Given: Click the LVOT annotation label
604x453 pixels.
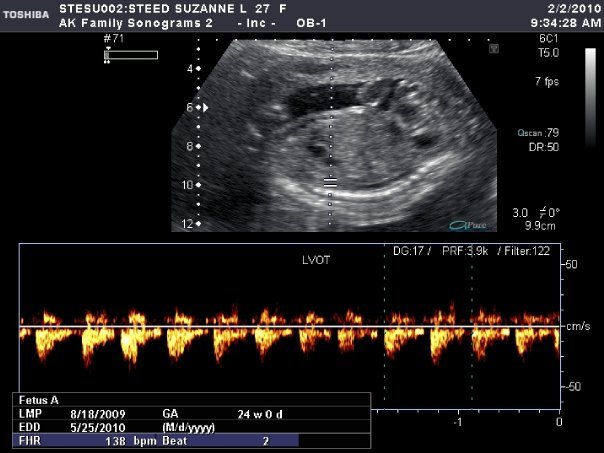Looking at the screenshot, I should pos(316,260).
